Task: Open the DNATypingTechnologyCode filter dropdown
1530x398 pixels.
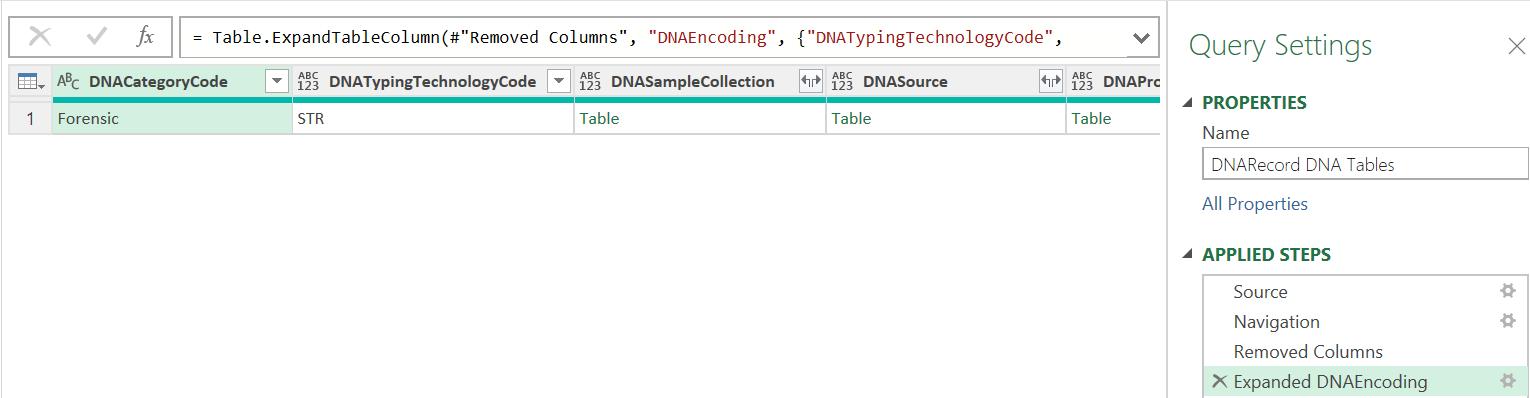Action: tap(560, 82)
